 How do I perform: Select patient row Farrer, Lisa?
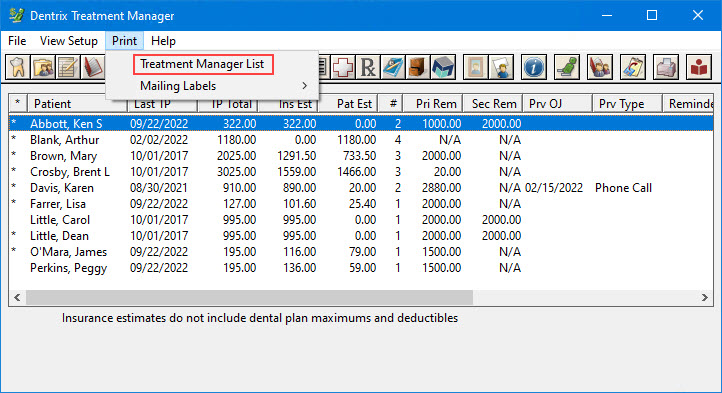coord(361,204)
